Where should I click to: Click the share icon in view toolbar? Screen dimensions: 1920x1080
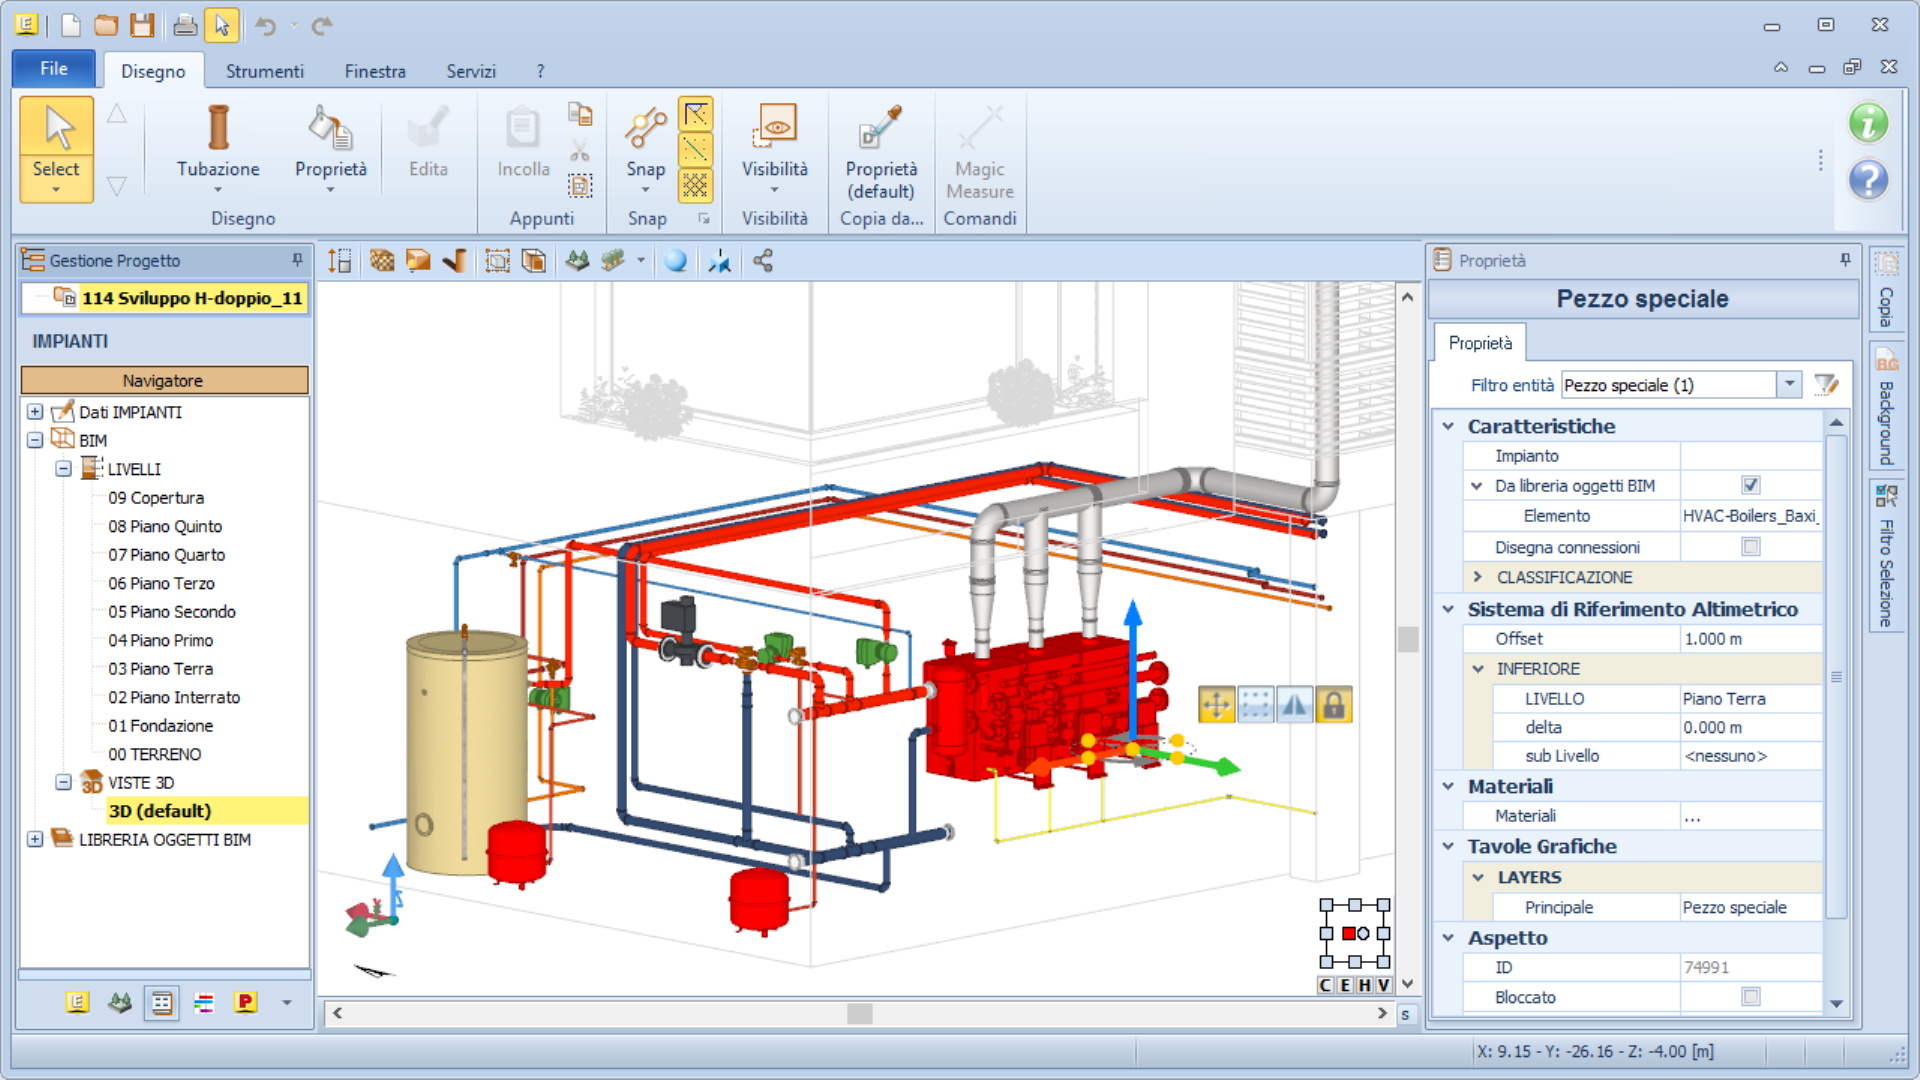coord(763,262)
